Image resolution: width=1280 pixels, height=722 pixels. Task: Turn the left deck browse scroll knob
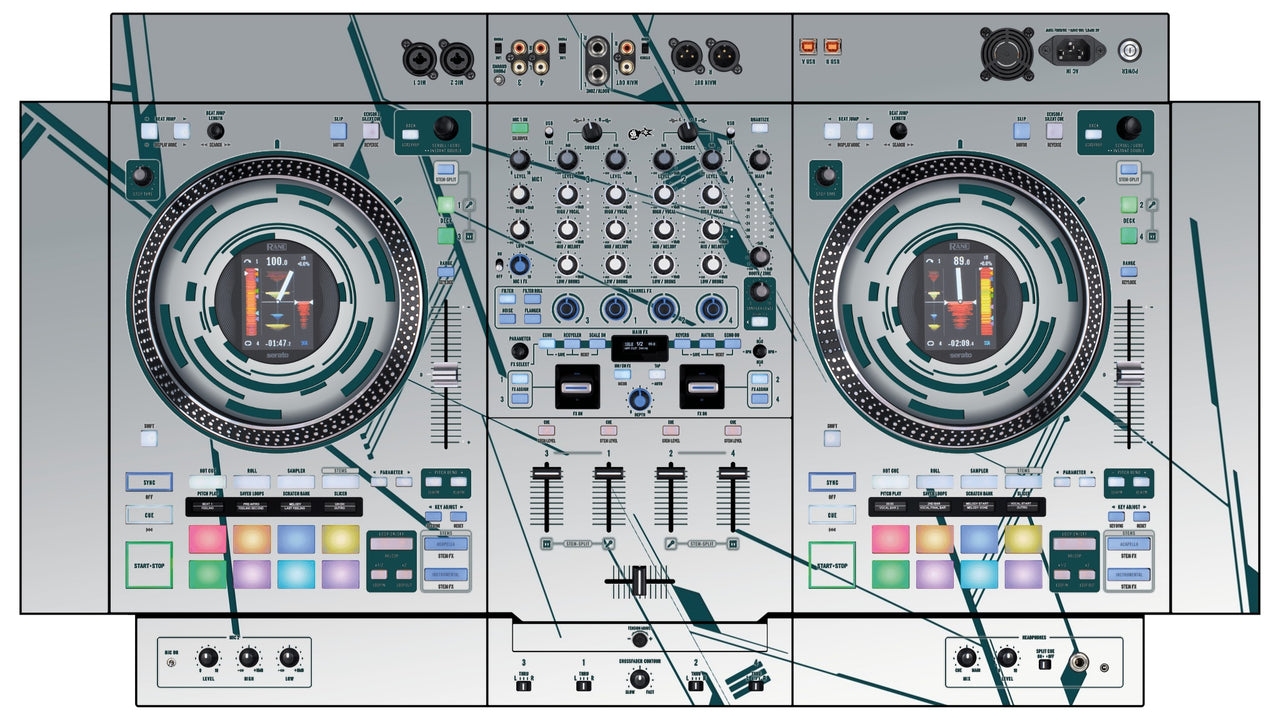point(444,127)
